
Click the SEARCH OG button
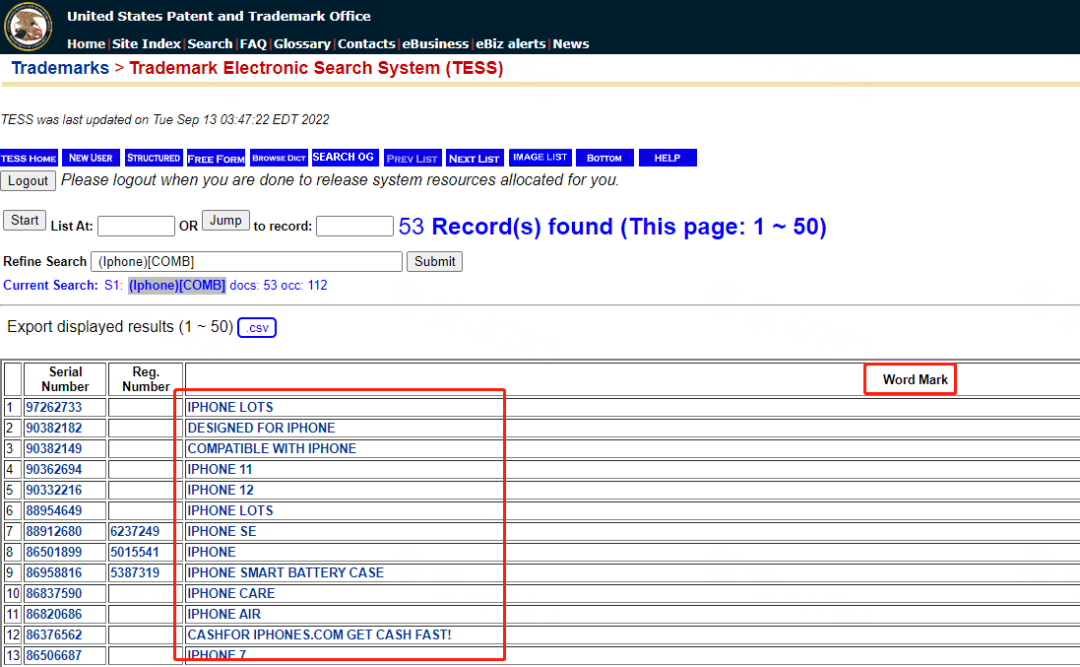[x=343, y=157]
